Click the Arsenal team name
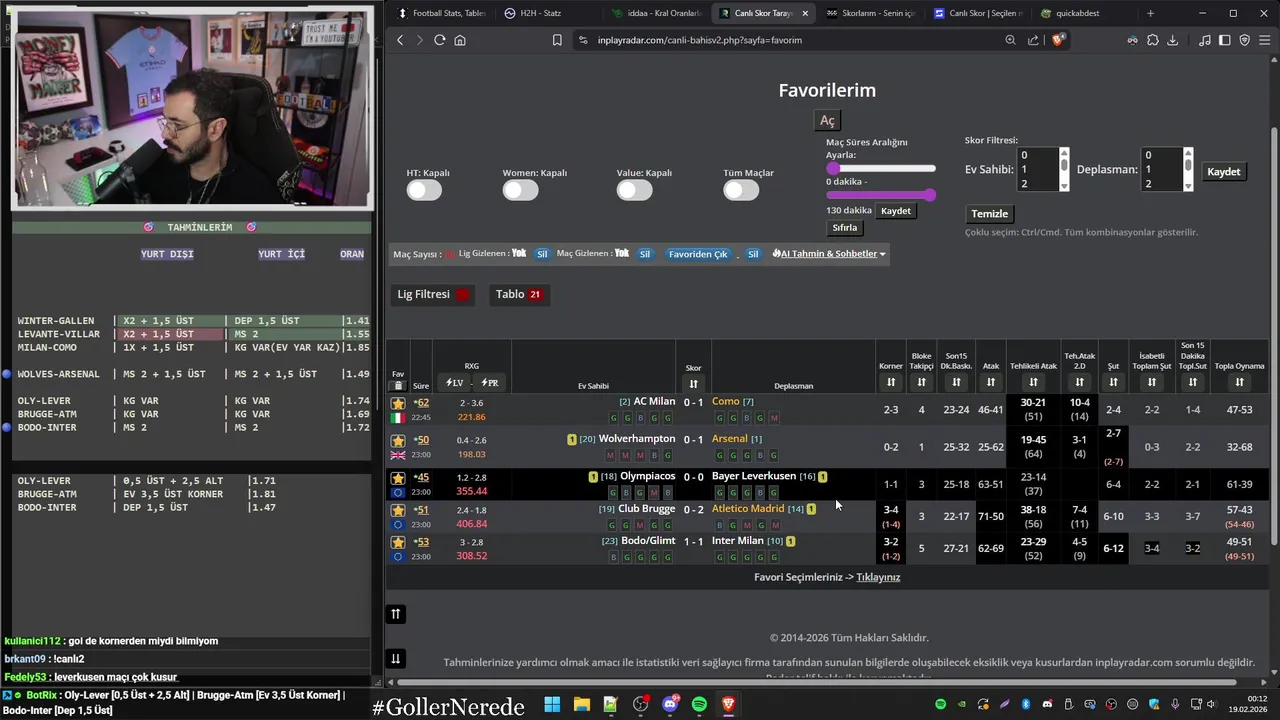This screenshot has width=1280, height=720. (x=730, y=439)
